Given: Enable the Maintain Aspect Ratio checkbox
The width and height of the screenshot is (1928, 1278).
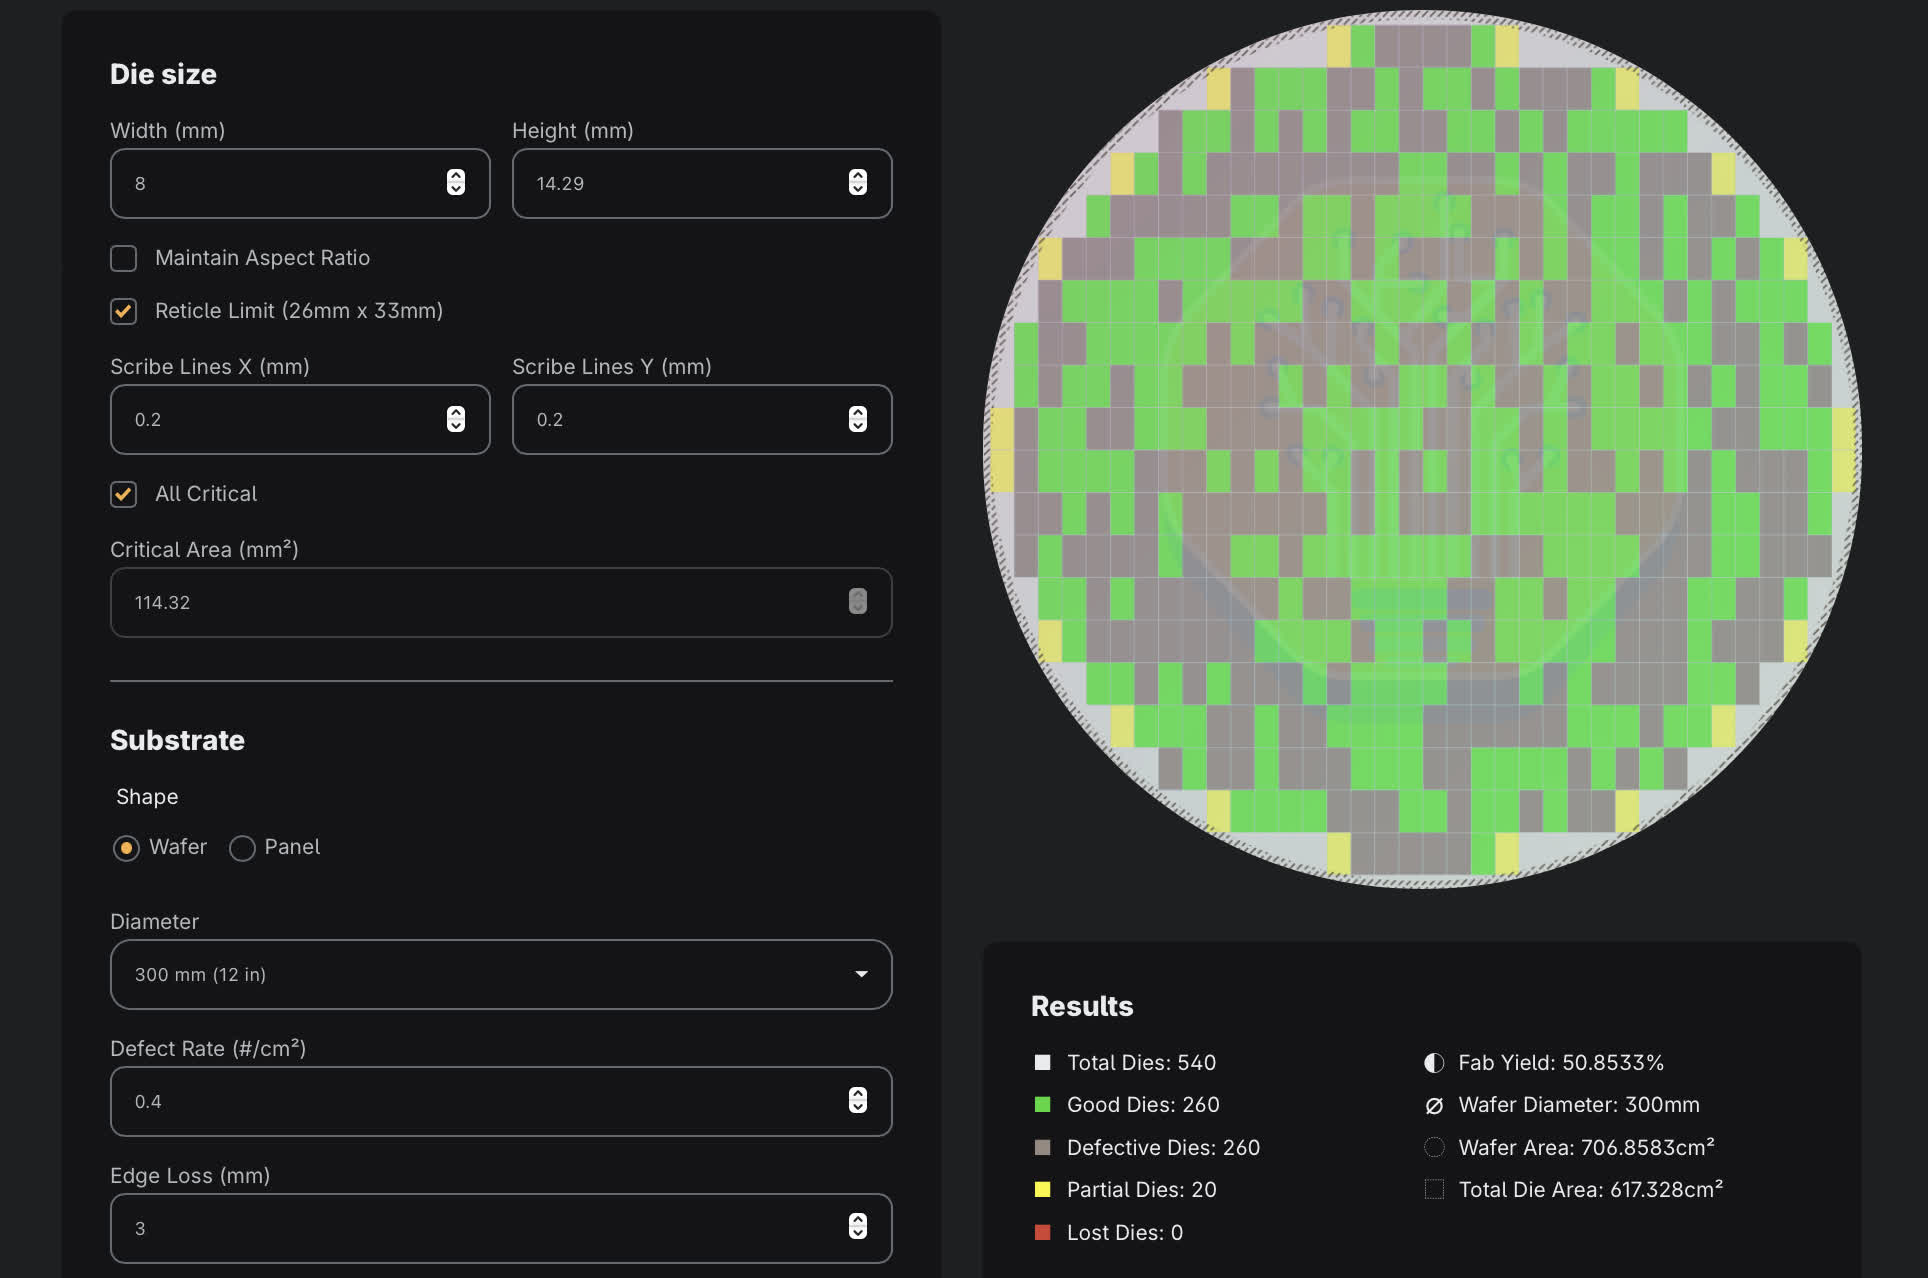Looking at the screenshot, I should (124, 258).
